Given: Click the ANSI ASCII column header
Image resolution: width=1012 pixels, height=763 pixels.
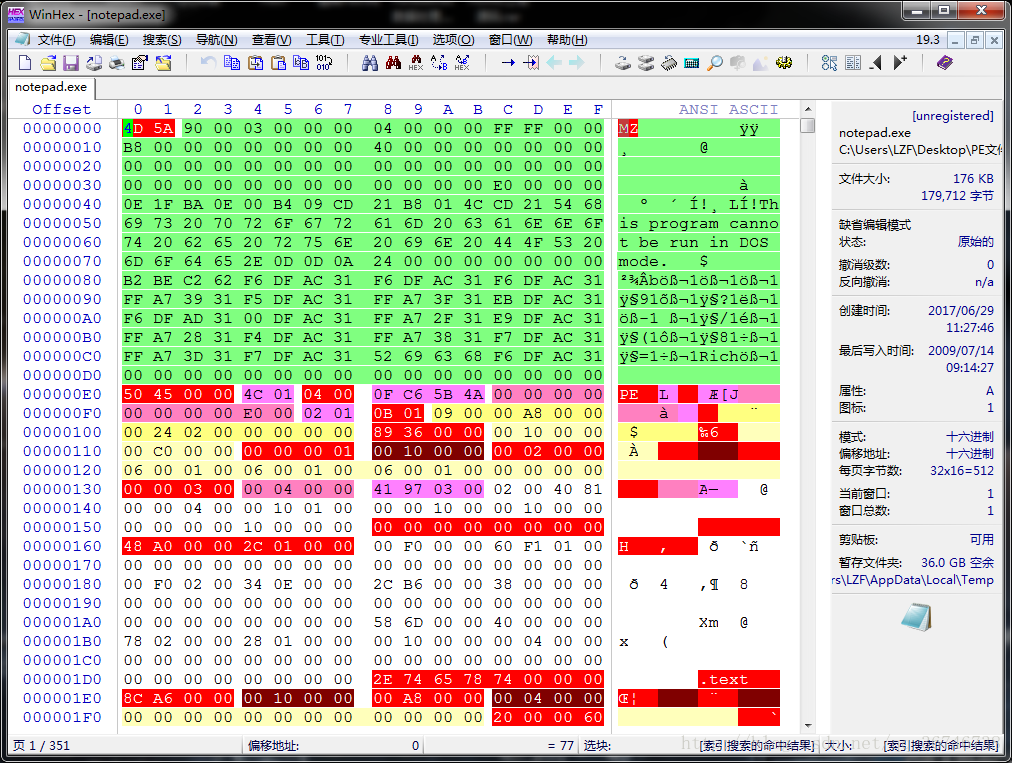Looking at the screenshot, I should [x=728, y=109].
